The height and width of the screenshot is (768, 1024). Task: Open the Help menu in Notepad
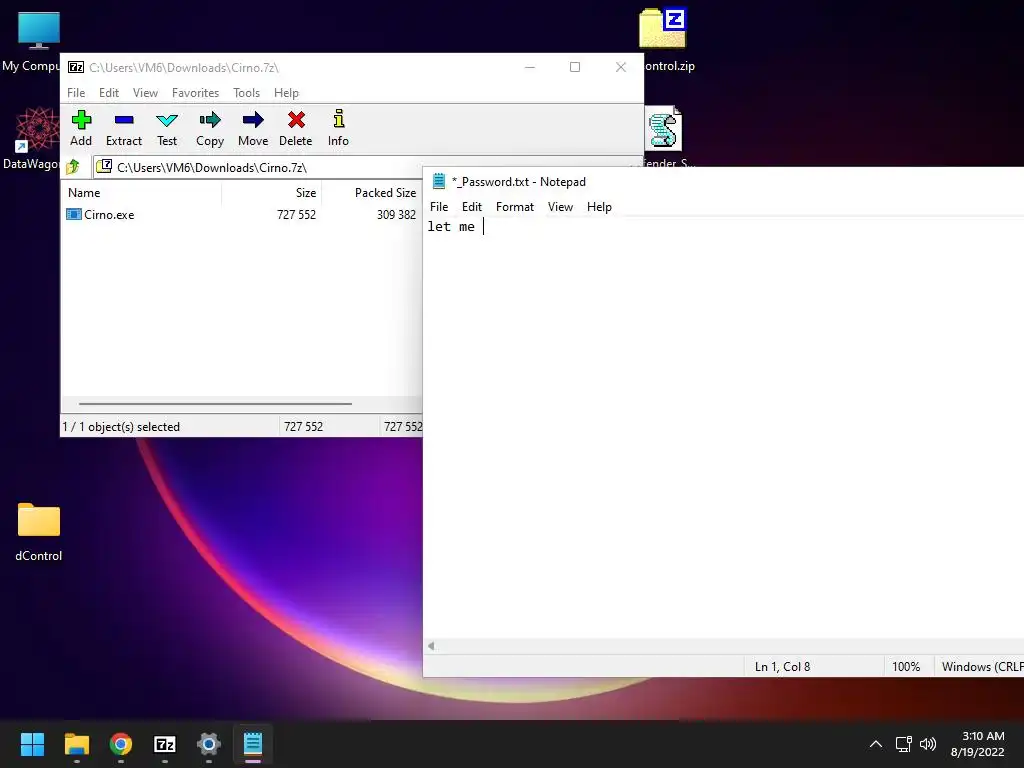[x=599, y=207]
